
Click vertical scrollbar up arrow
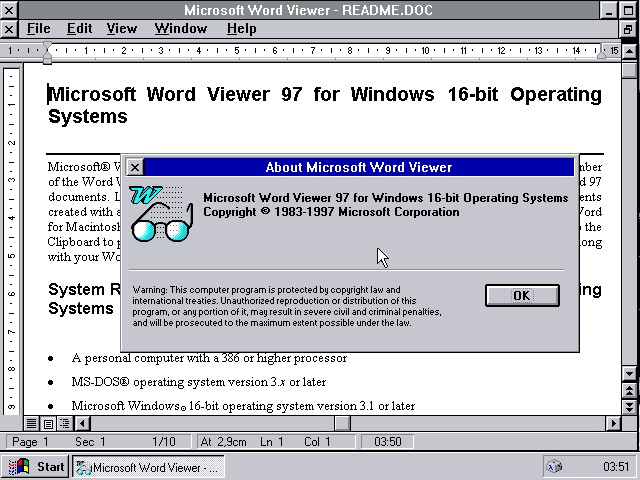click(629, 51)
